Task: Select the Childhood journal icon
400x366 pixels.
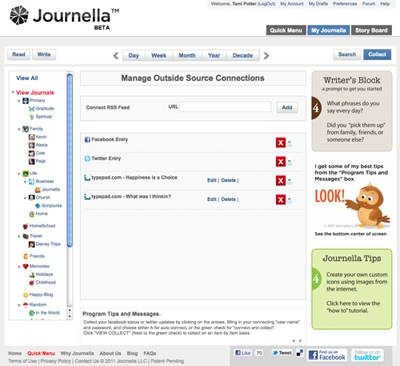Action: point(32,283)
